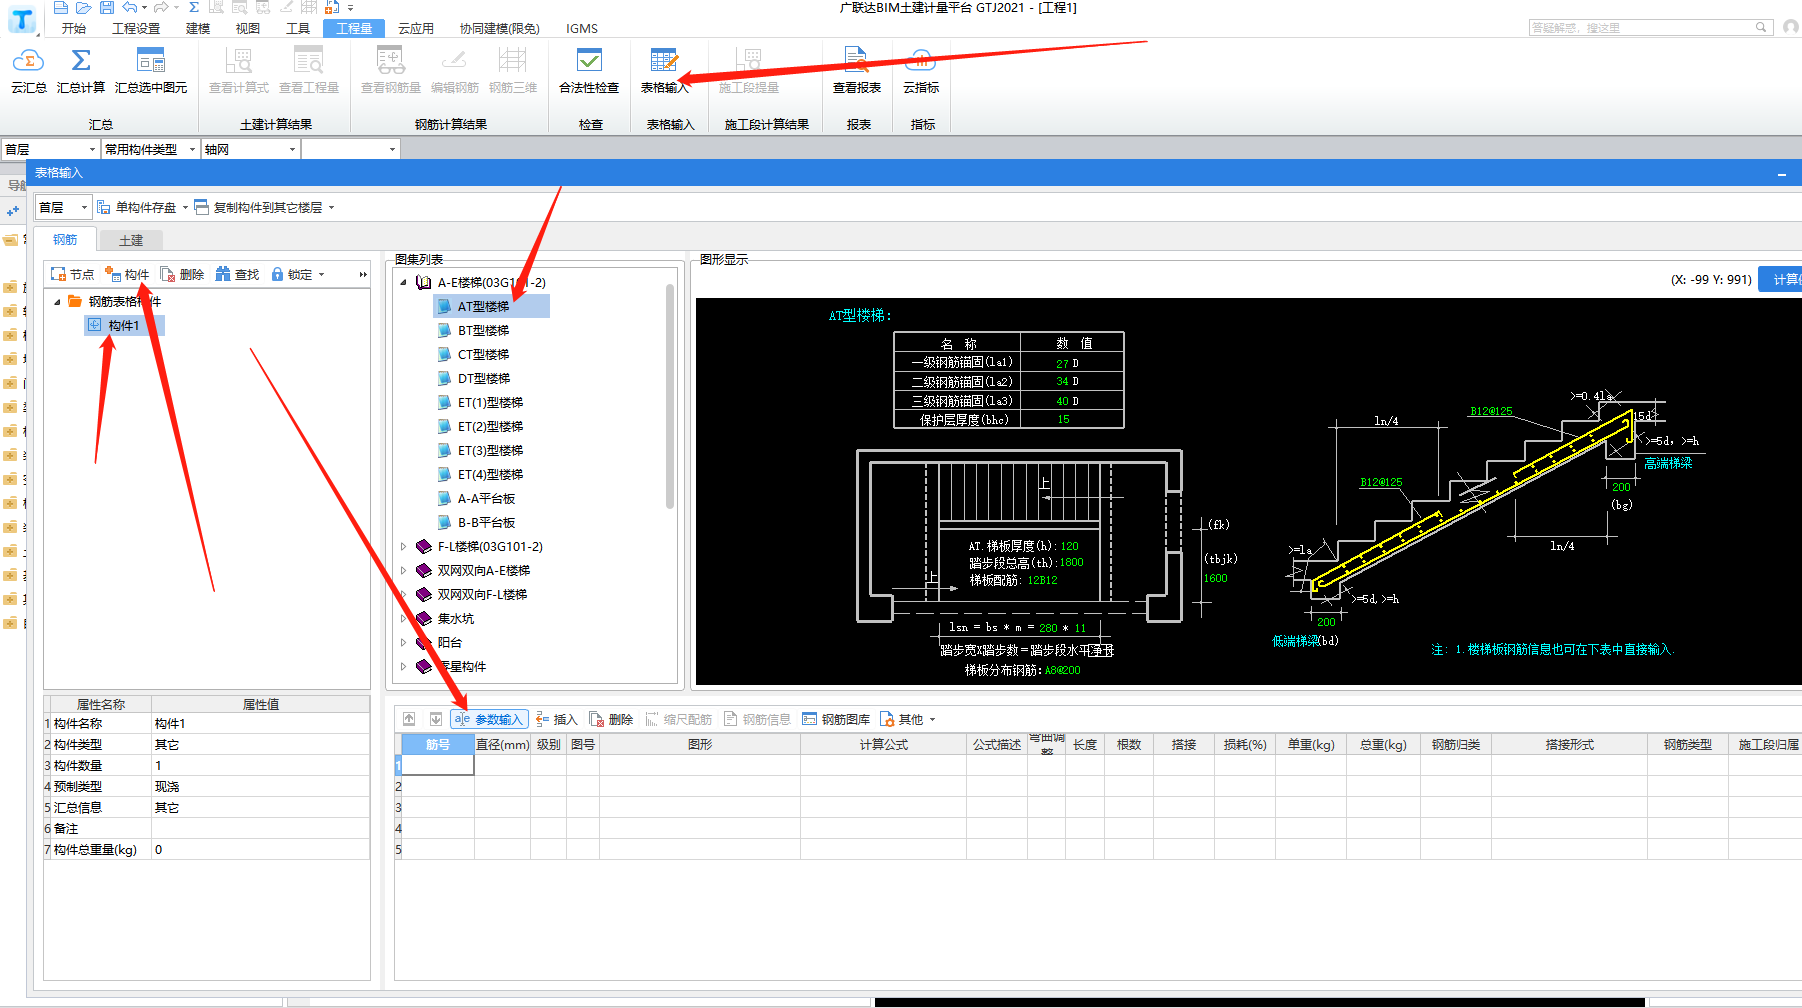Open 查看报表 report viewer

pyautogui.click(x=857, y=71)
